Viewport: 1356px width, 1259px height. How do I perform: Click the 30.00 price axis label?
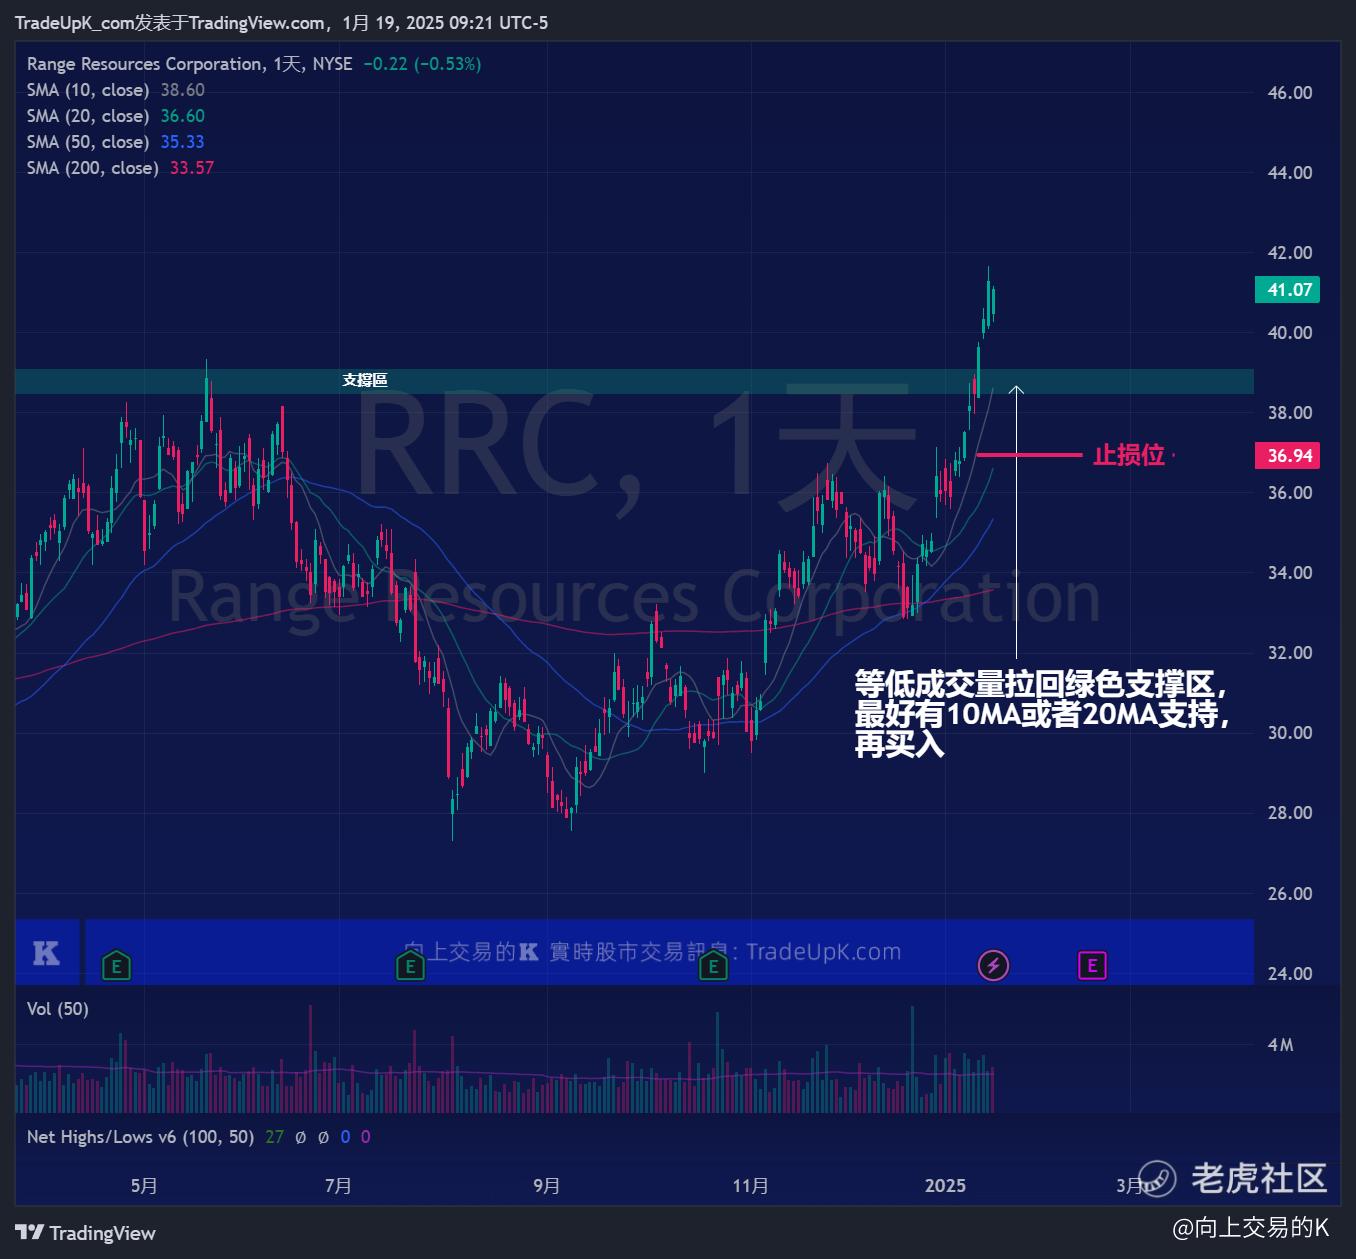click(x=1290, y=733)
